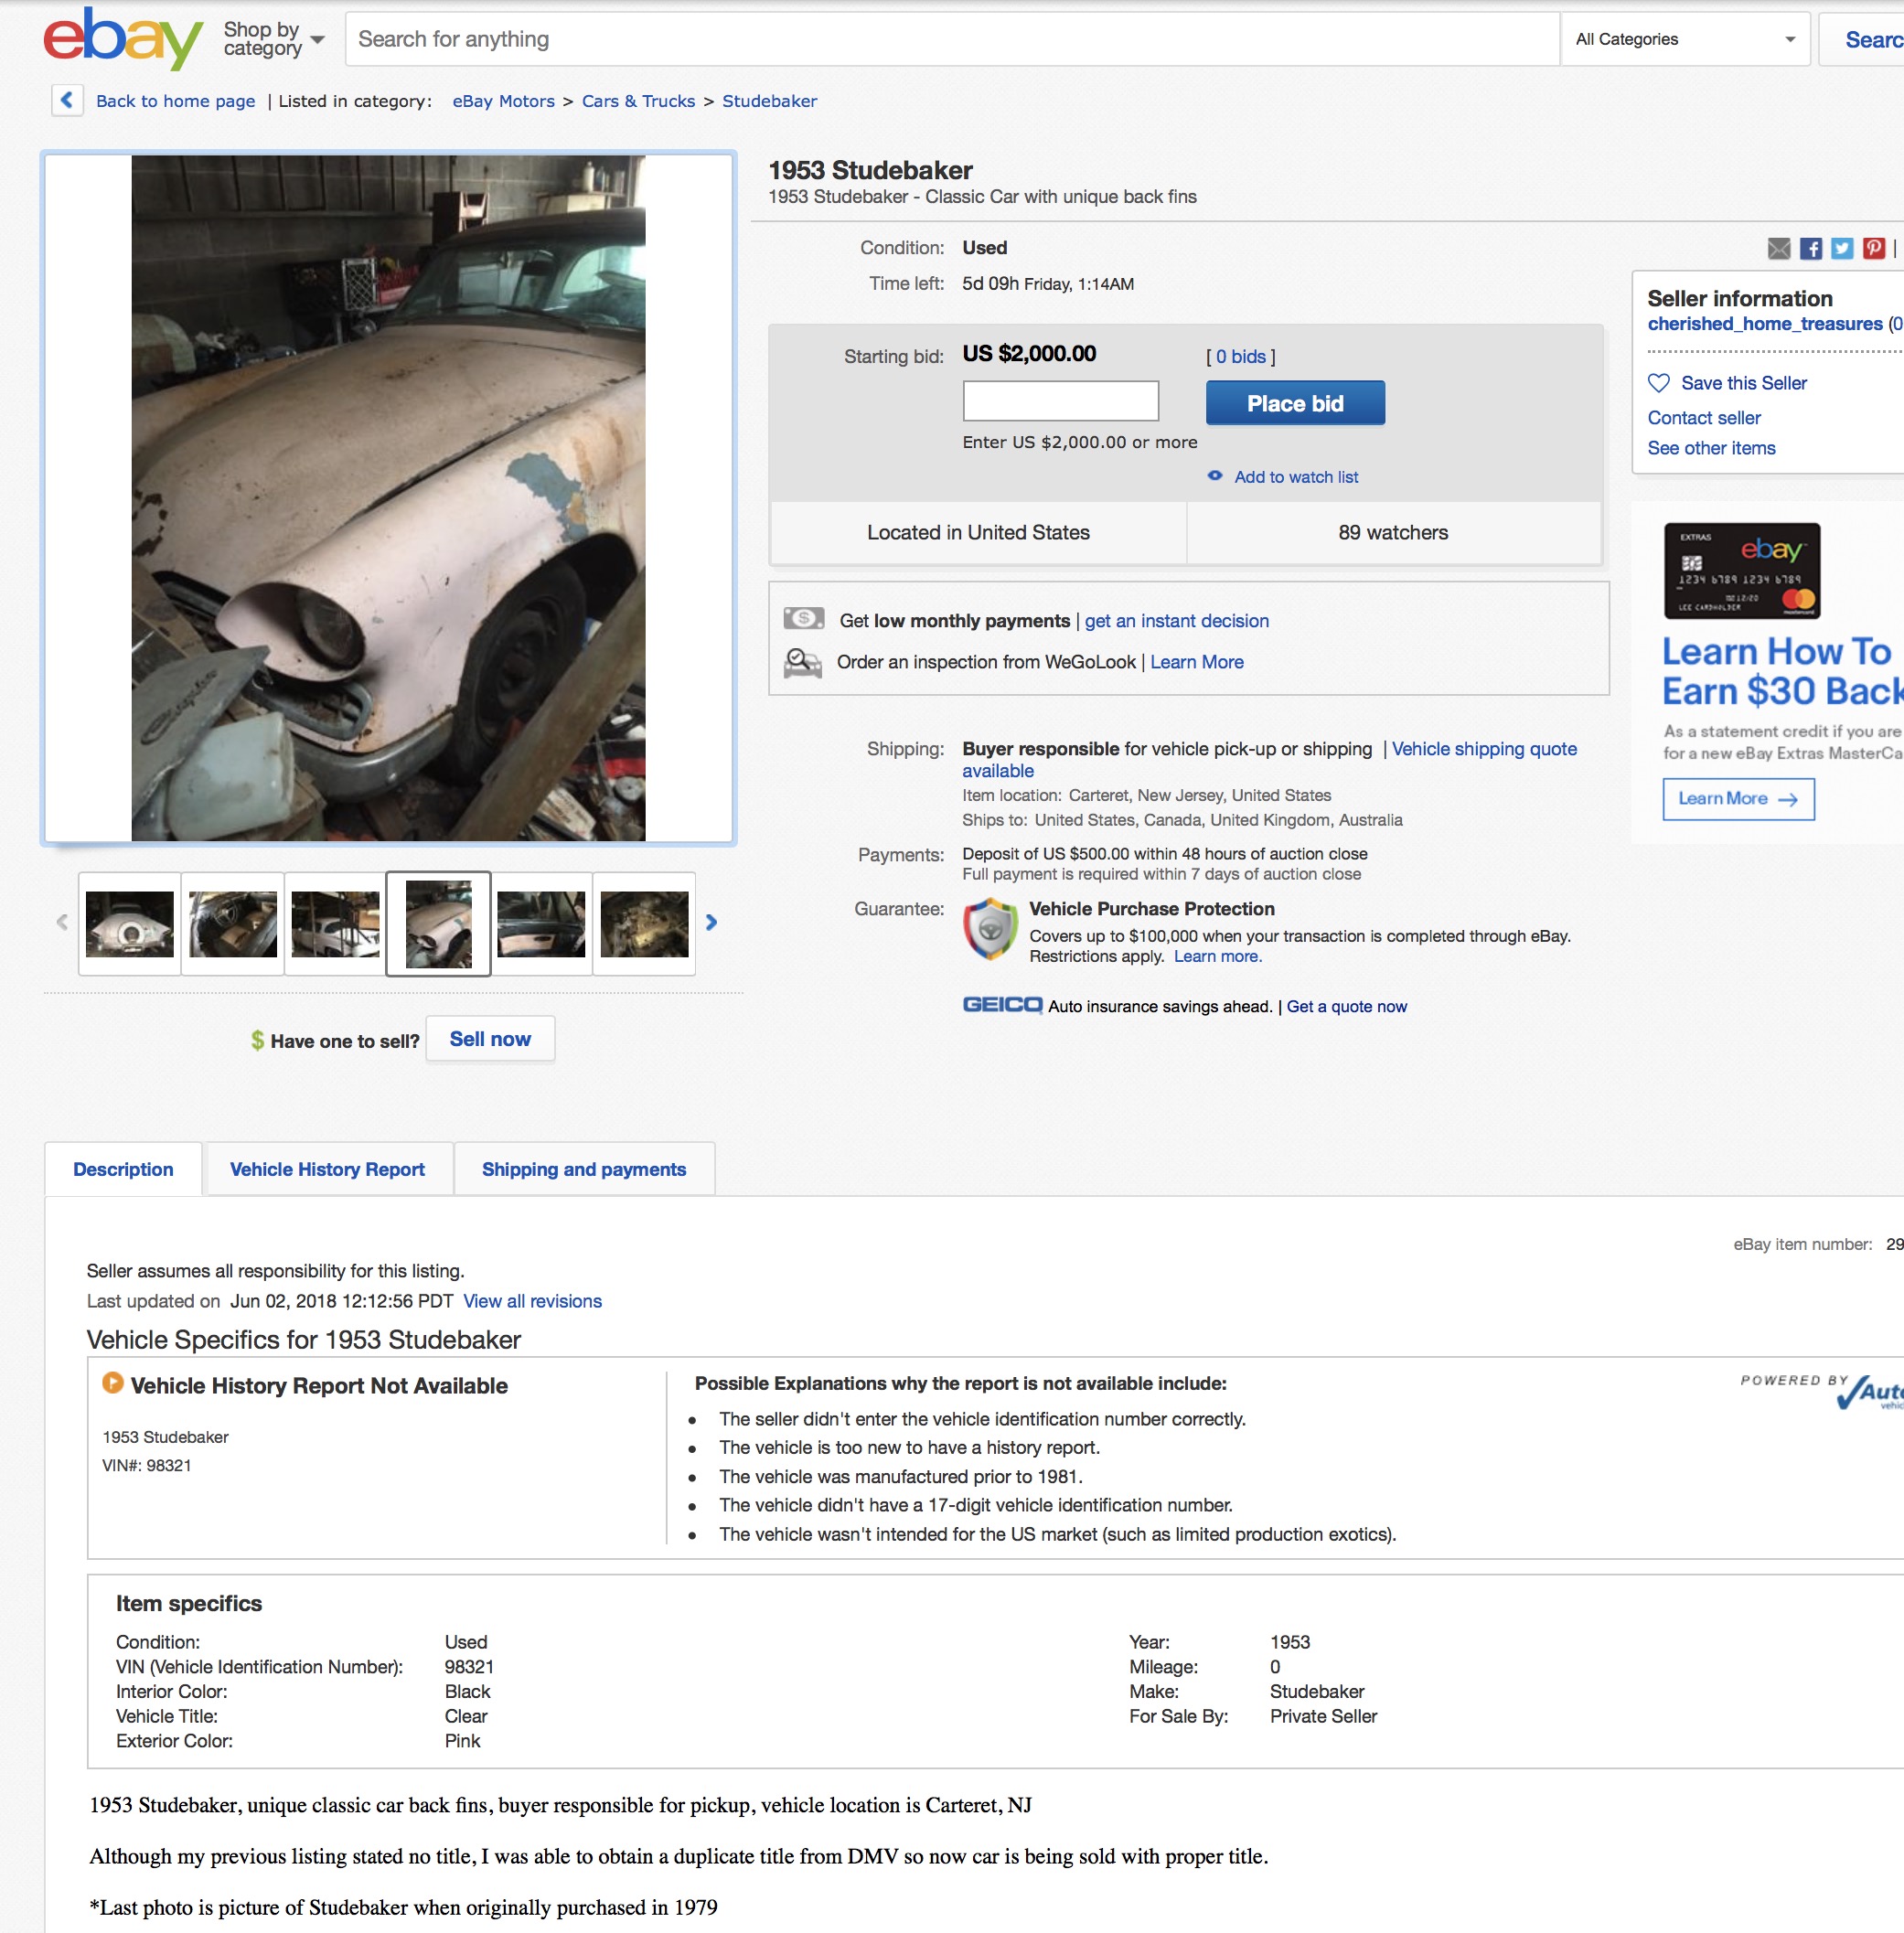Click the green dollar sign icon
The height and width of the screenshot is (1933, 1904).
pyautogui.click(x=257, y=1040)
